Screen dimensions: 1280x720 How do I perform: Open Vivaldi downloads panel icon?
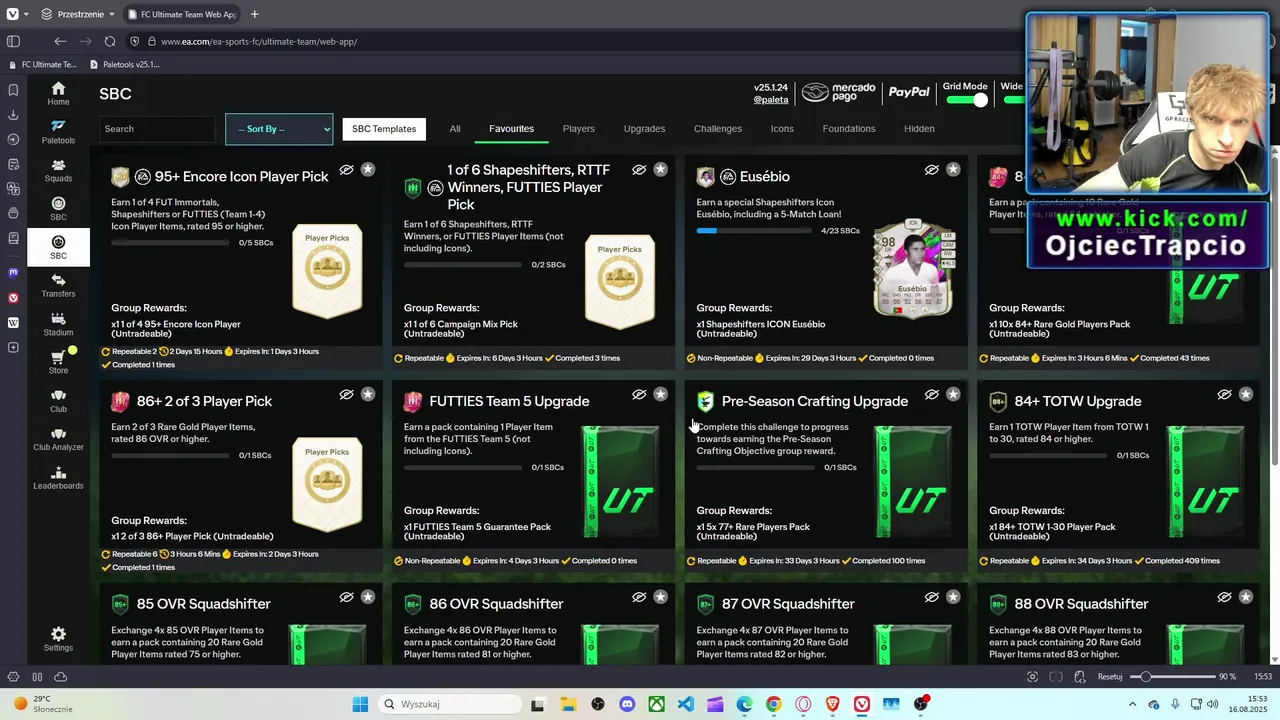pos(13,115)
